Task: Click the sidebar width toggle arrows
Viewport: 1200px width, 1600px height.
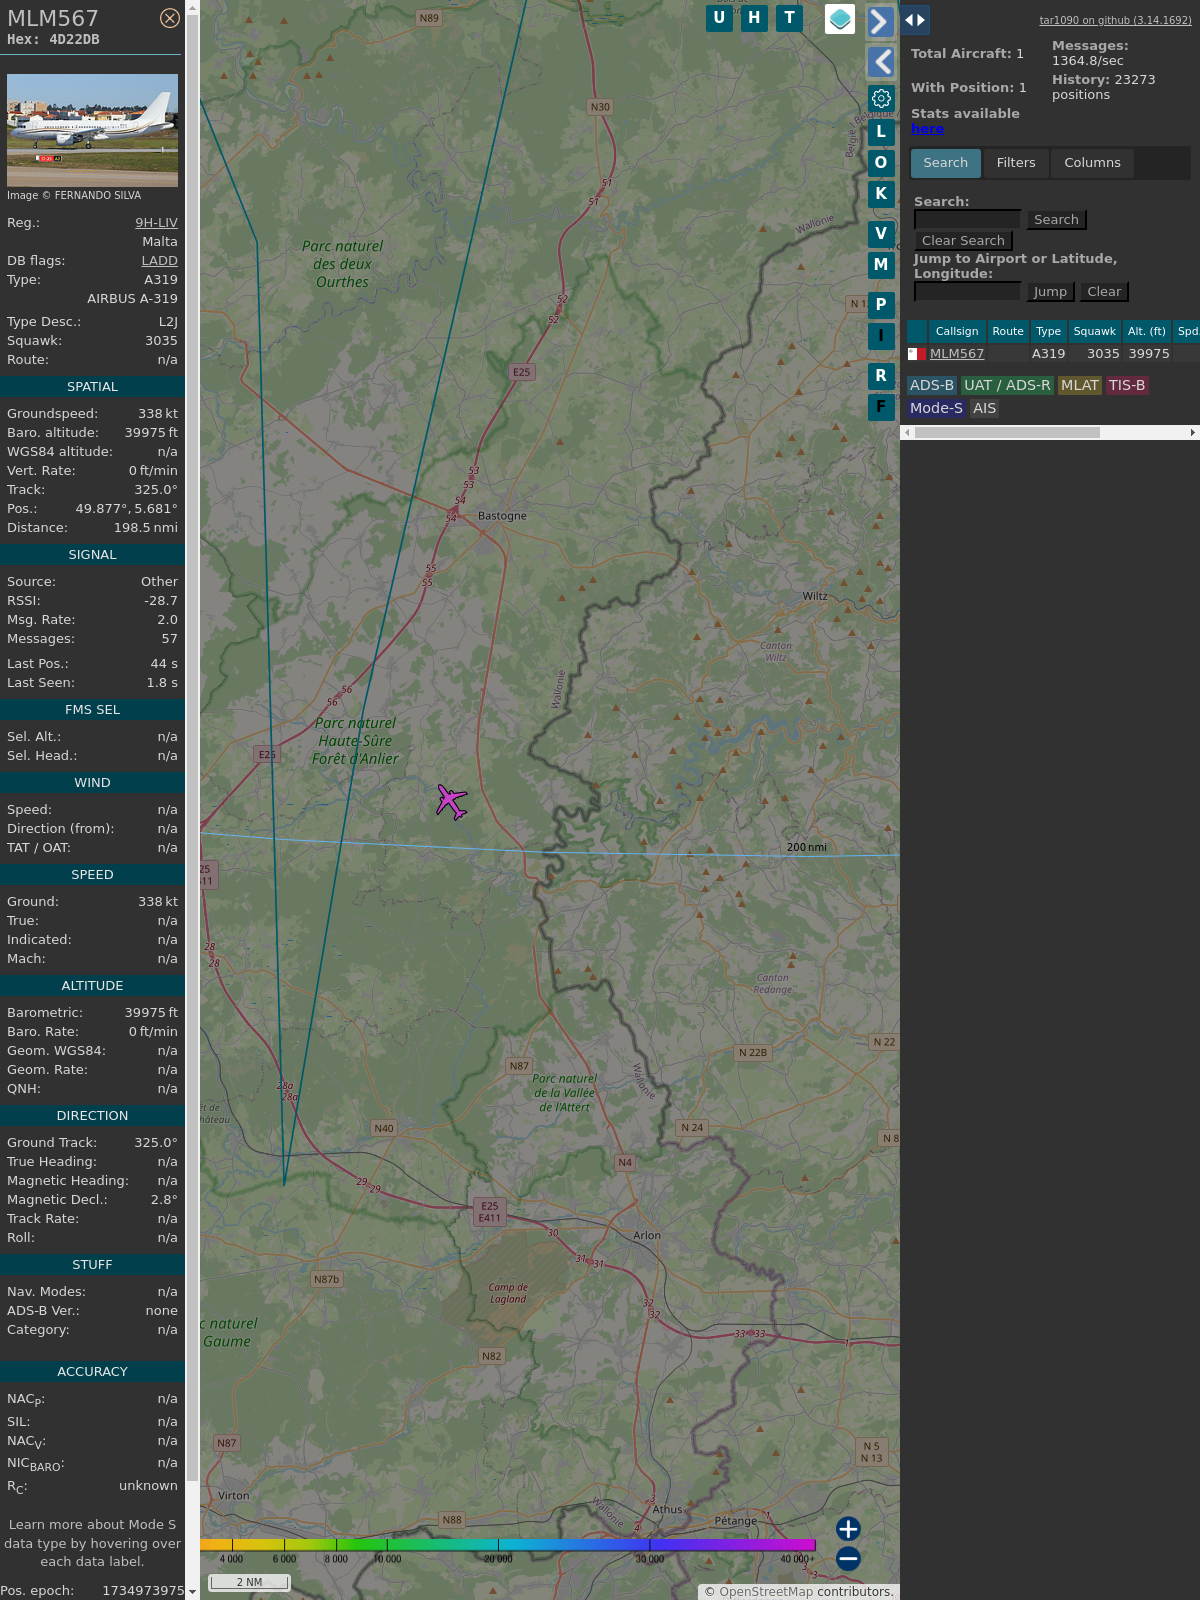Action: 915,19
